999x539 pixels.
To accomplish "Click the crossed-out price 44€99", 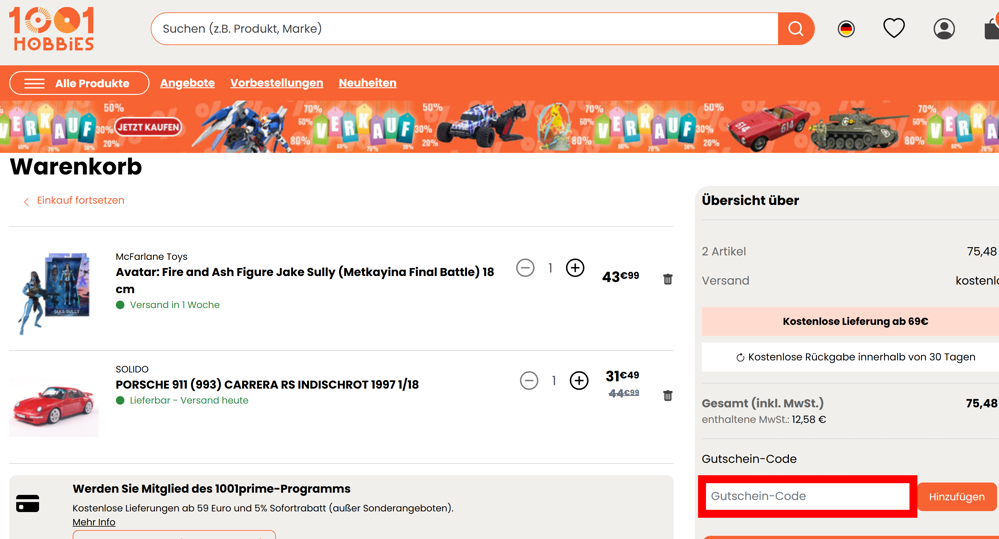I will click(x=624, y=393).
